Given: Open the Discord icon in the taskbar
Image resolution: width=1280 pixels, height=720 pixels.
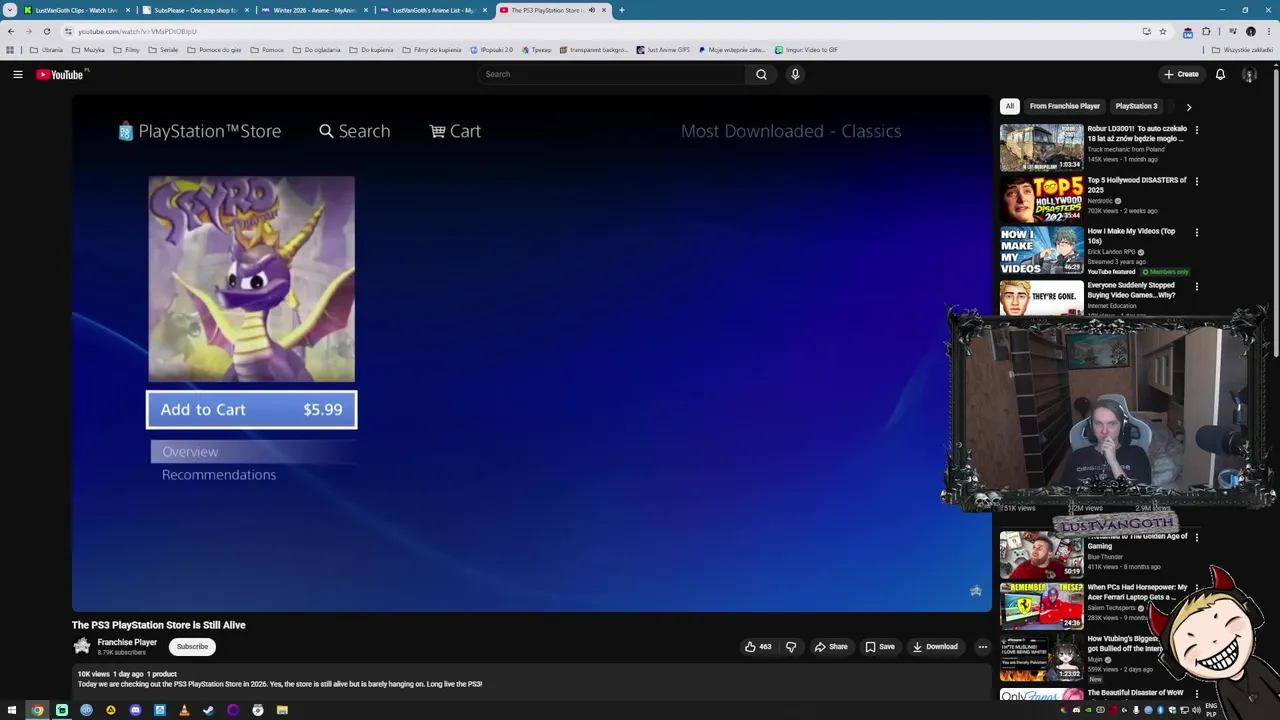Looking at the screenshot, I should click(x=135, y=710).
